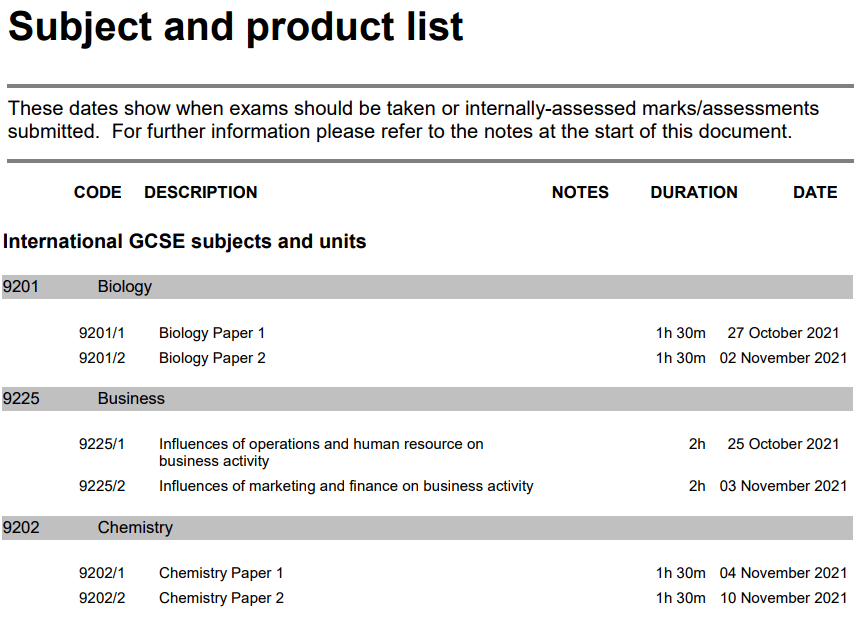856x624 pixels.
Task: Click the NOTES column header
Action: point(580,192)
